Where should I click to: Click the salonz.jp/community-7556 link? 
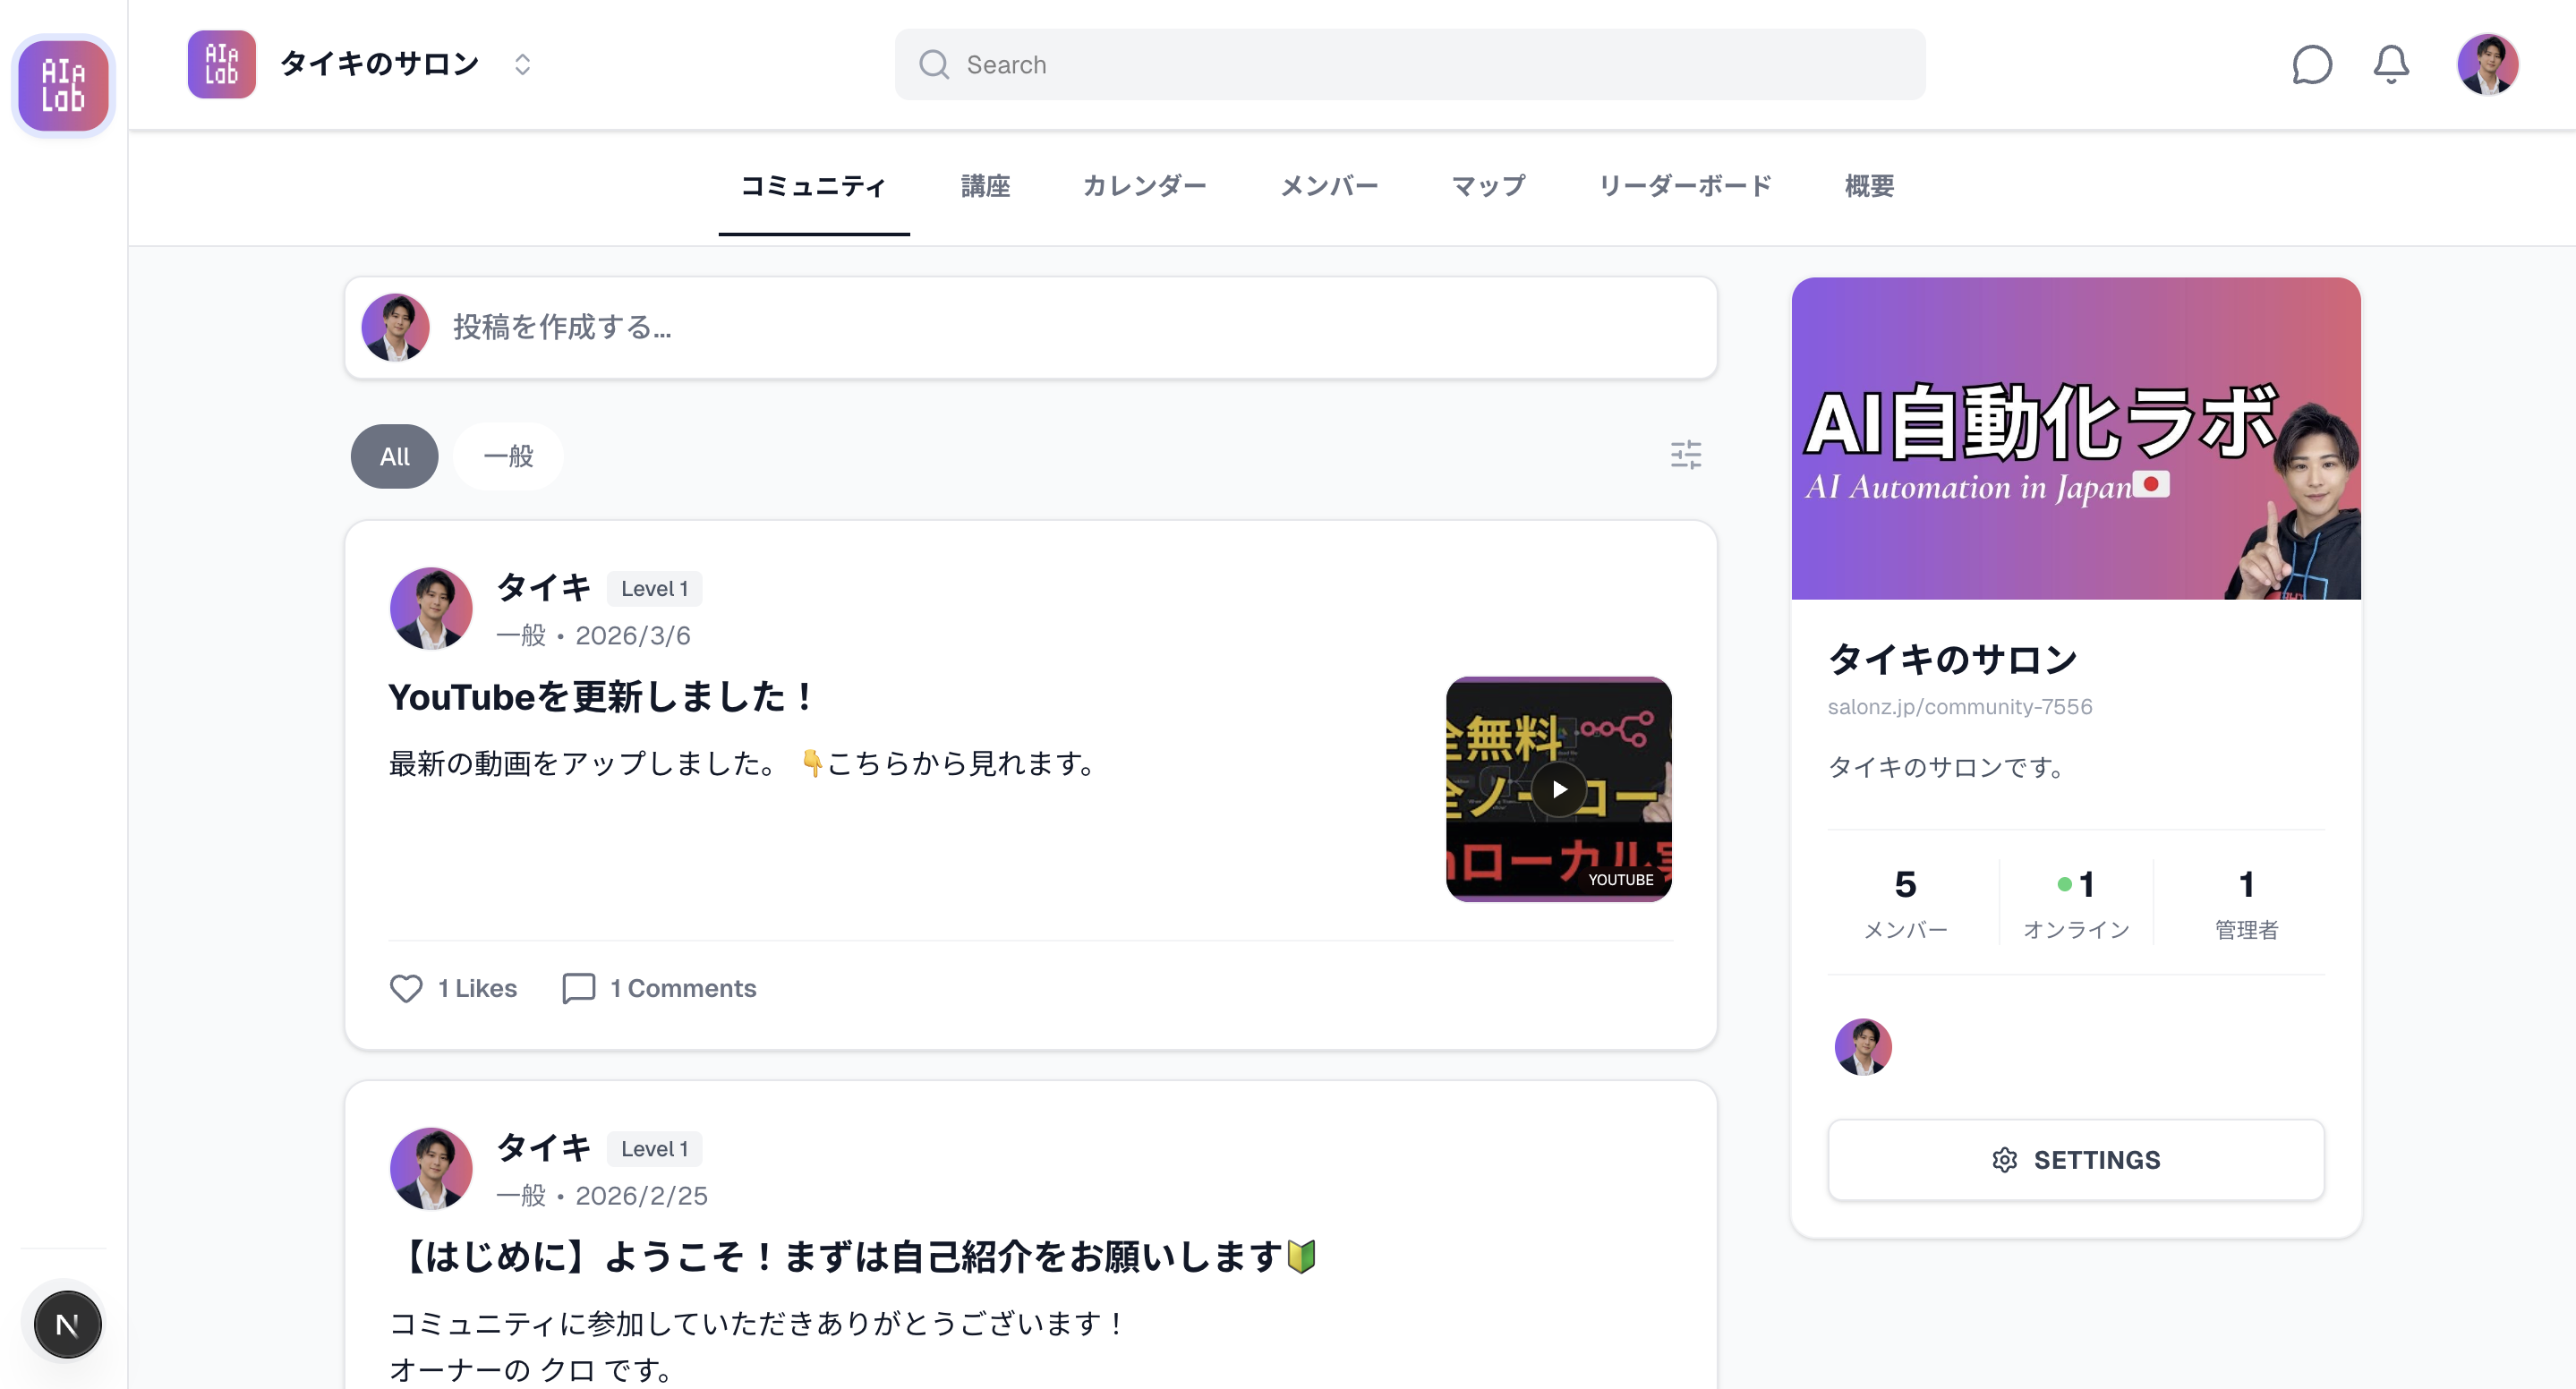click(1960, 706)
